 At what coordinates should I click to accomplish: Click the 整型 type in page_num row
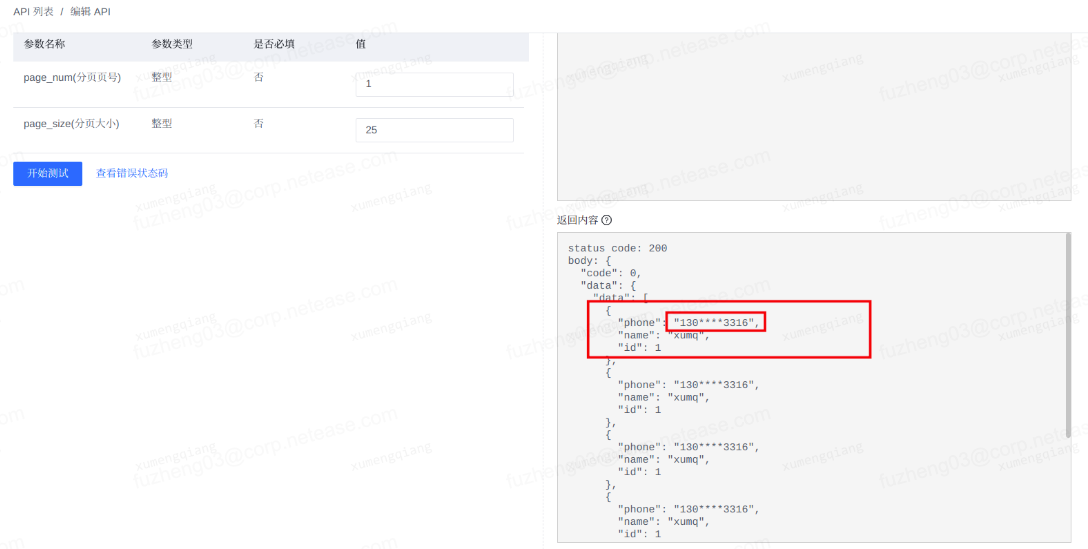tap(162, 78)
